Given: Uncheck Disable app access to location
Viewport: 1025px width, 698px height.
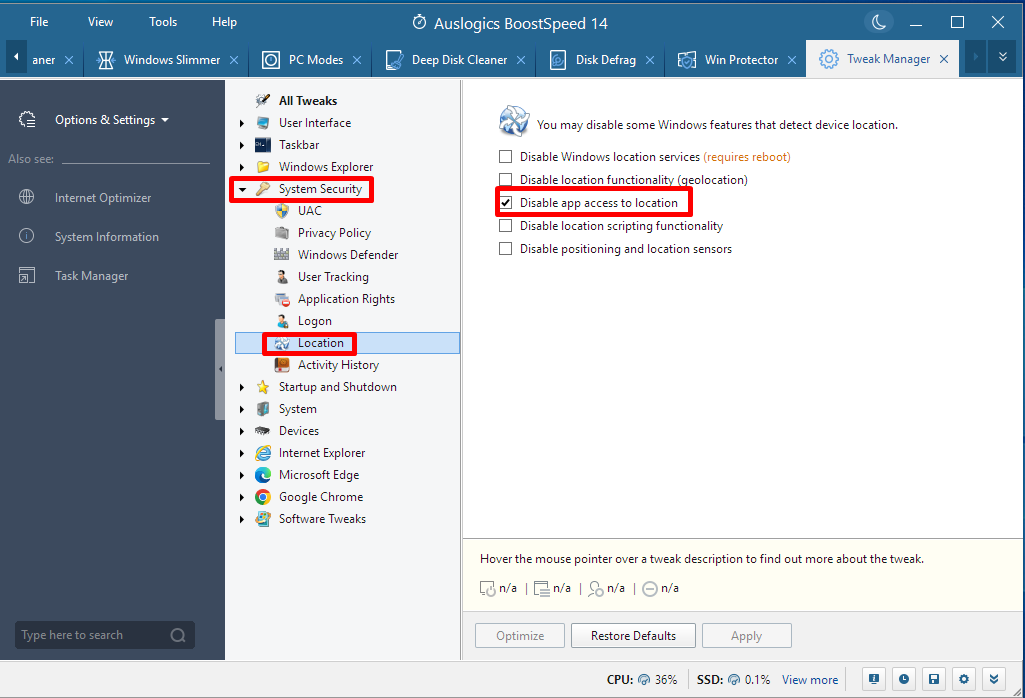Looking at the screenshot, I should coord(505,203).
